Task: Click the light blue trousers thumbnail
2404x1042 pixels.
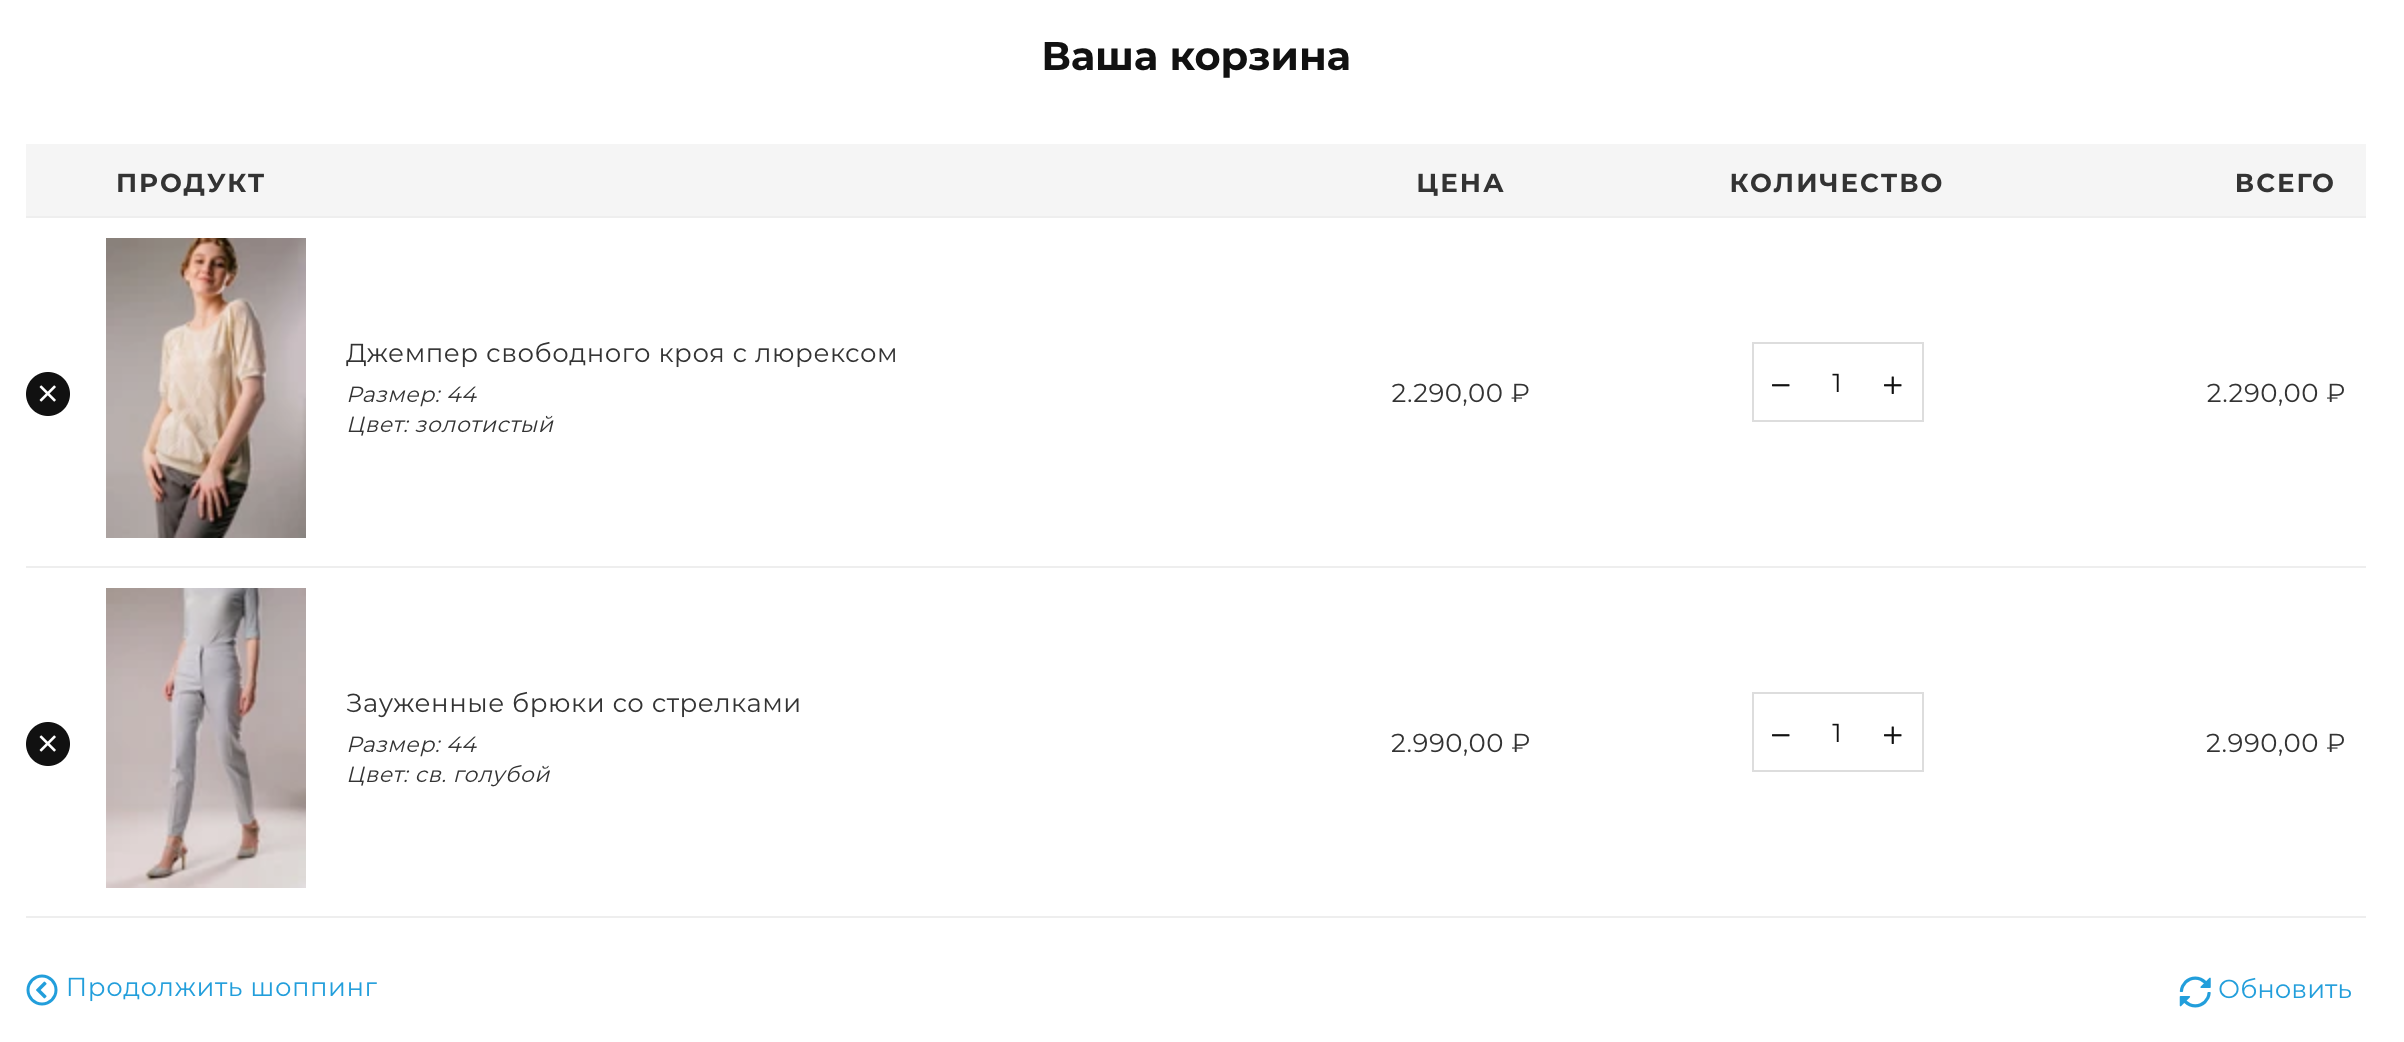Action: click(x=206, y=738)
